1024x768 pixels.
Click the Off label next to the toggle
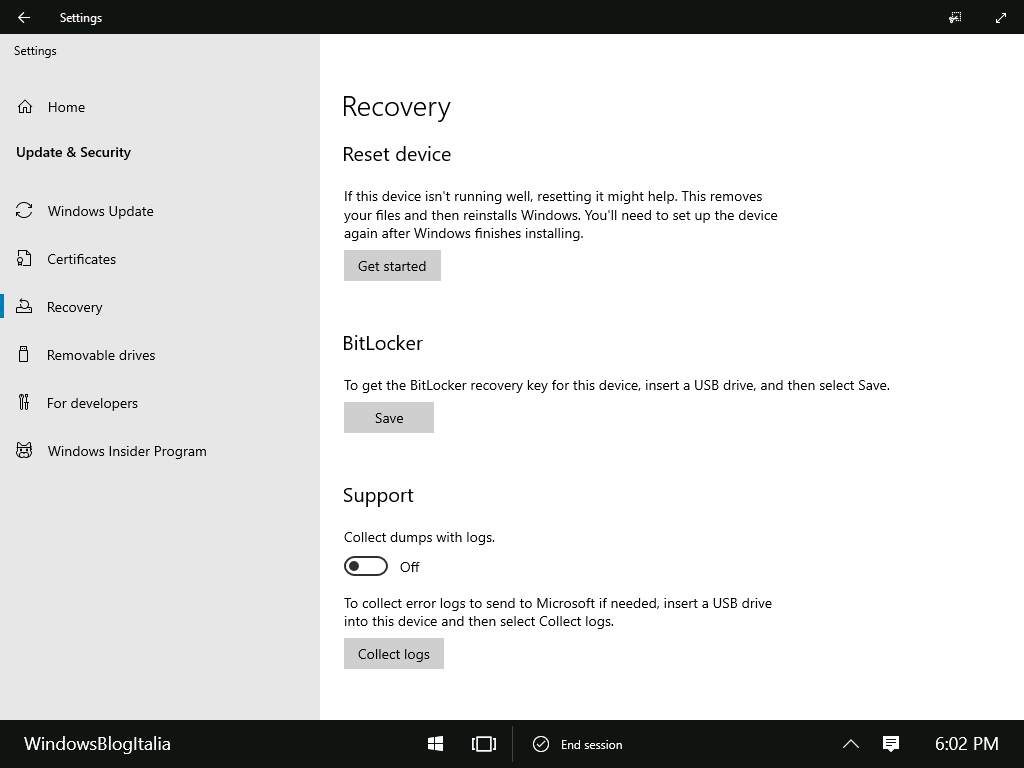click(409, 567)
